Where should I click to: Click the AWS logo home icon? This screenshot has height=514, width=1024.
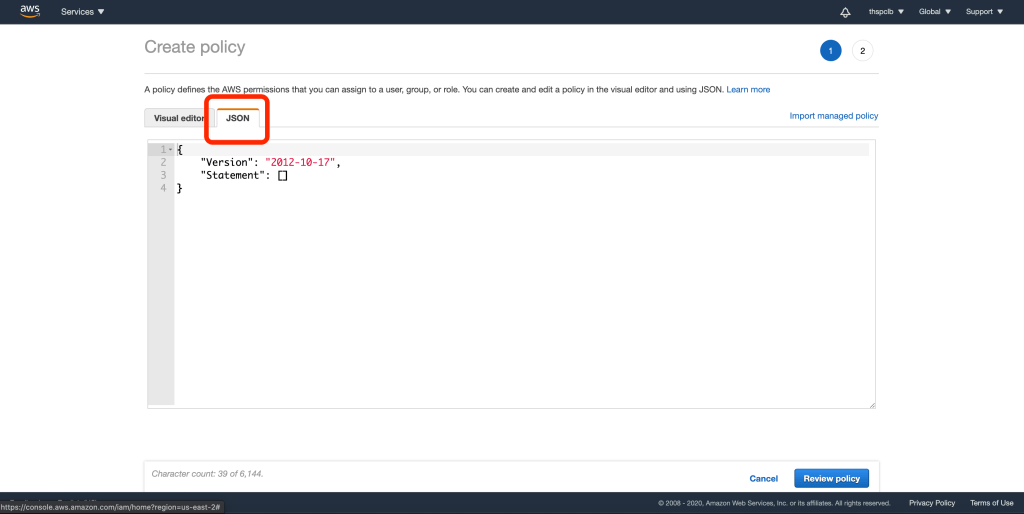[x=29, y=12]
